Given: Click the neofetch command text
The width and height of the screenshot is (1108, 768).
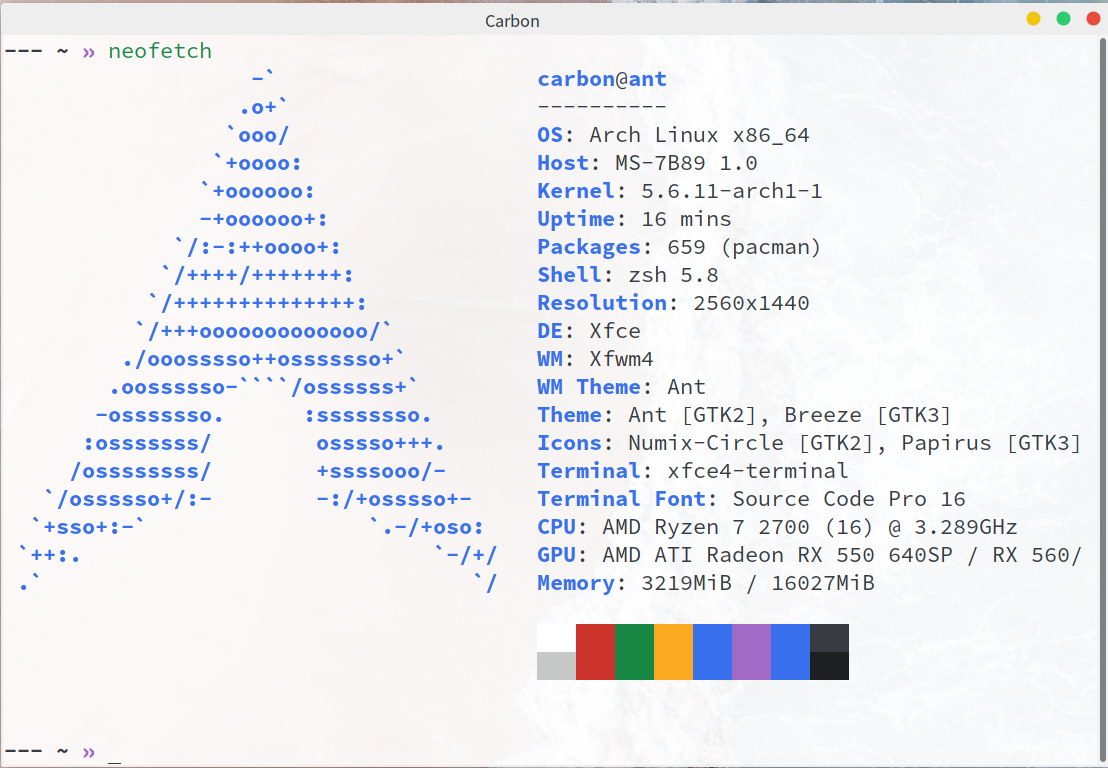Looking at the screenshot, I should click(160, 51).
